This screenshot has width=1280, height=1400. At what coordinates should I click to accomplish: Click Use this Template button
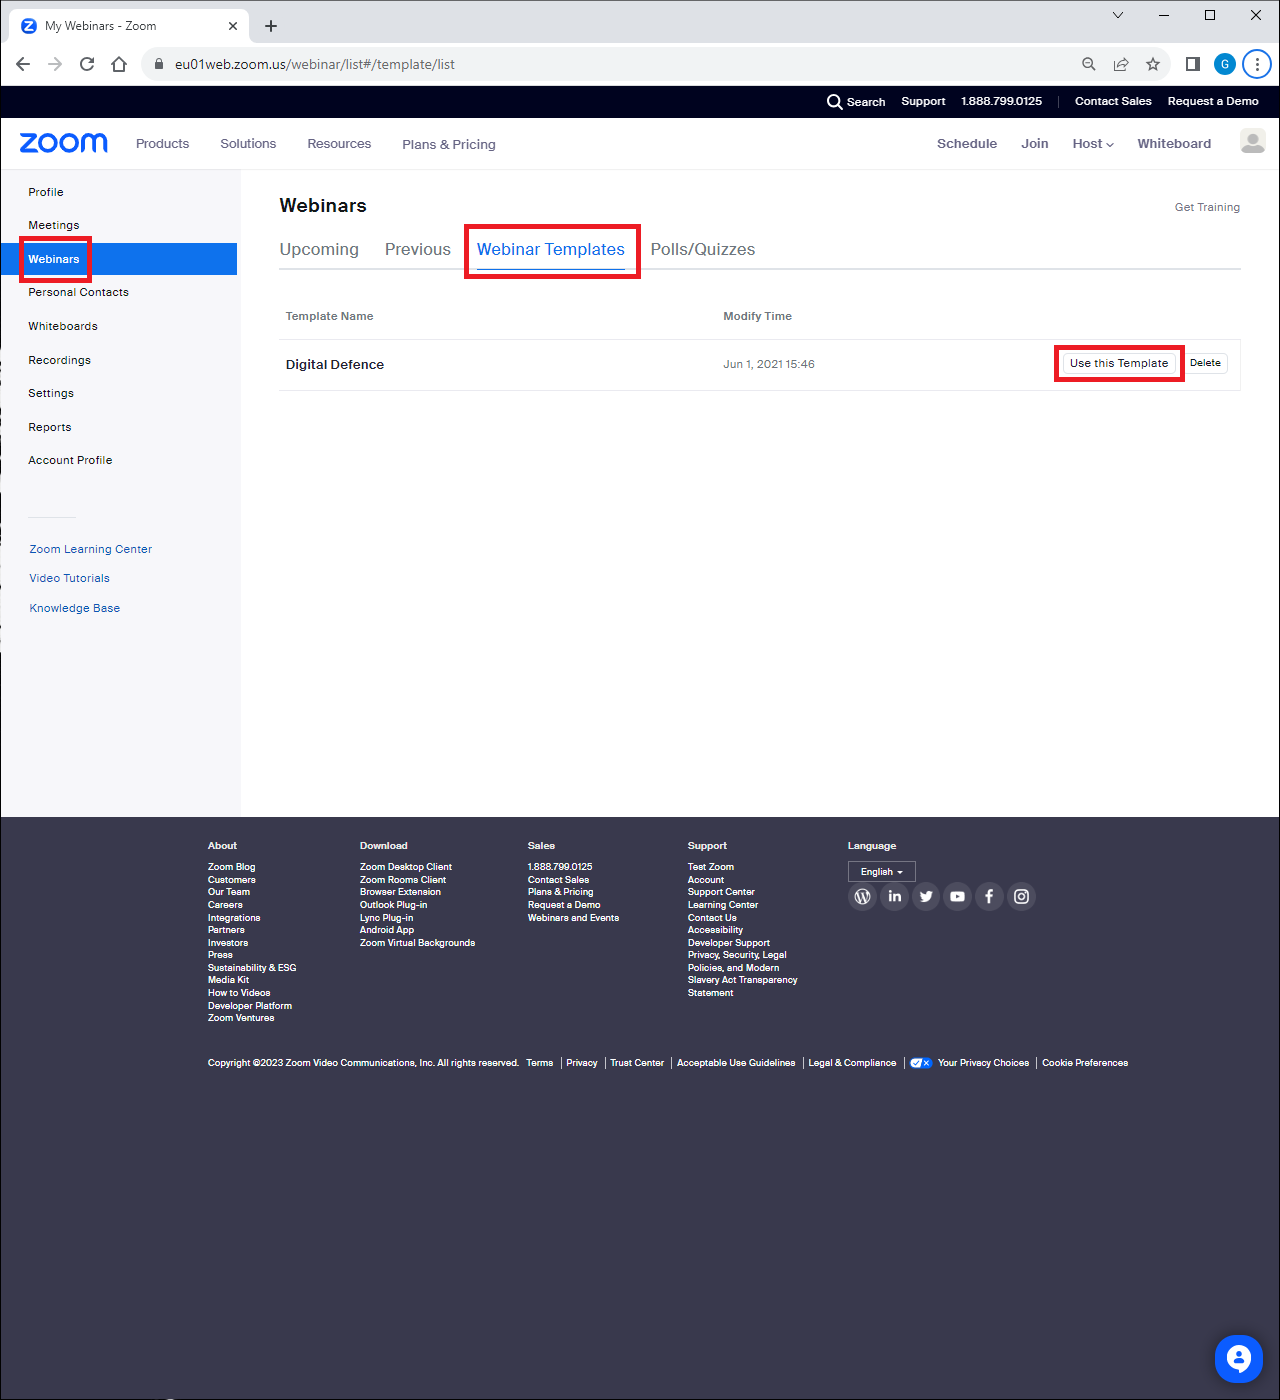coord(1119,363)
